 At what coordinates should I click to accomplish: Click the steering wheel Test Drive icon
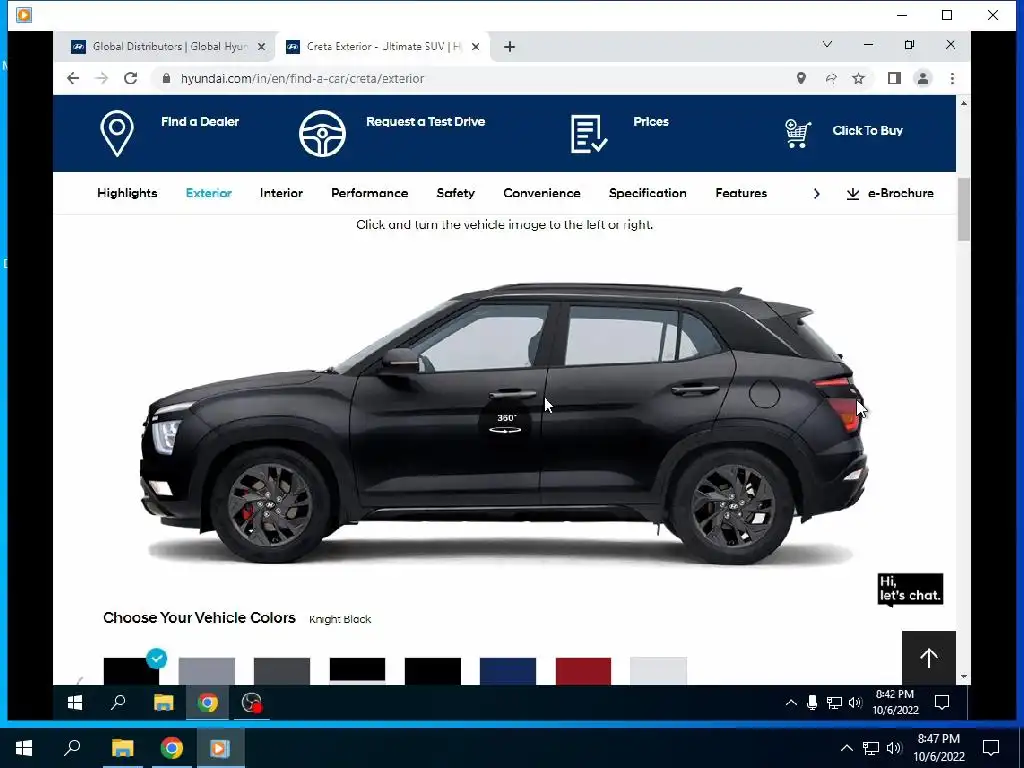[322, 133]
